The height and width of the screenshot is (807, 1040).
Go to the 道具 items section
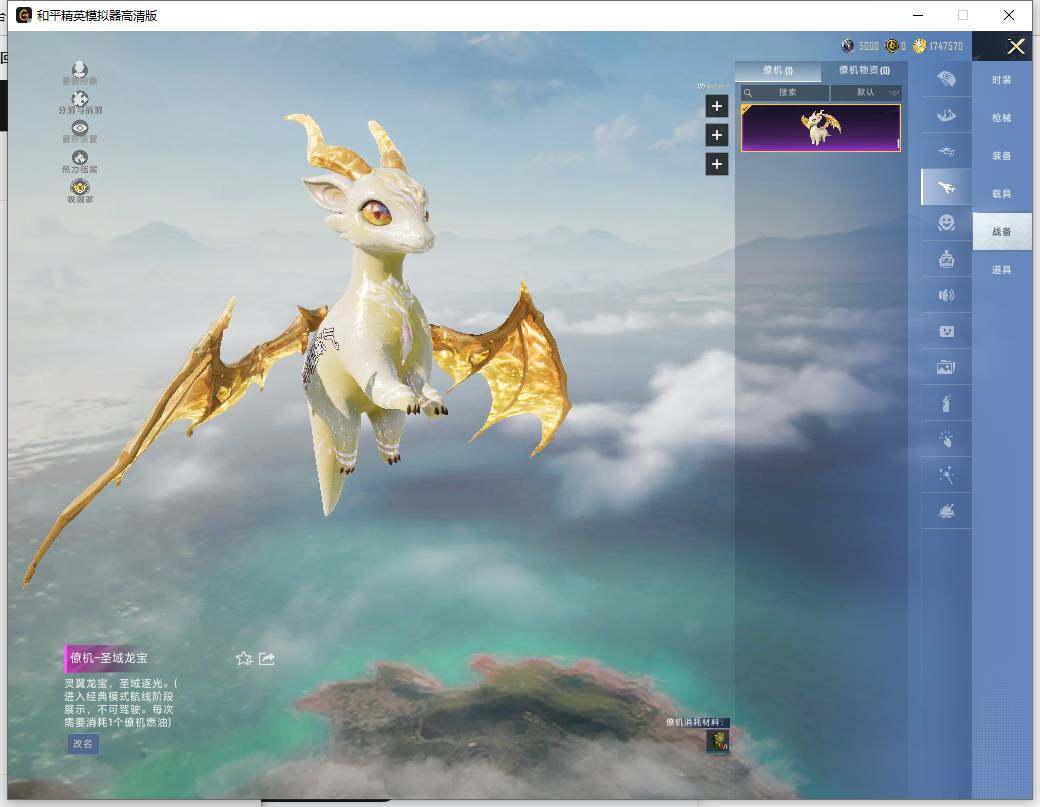tap(1001, 270)
